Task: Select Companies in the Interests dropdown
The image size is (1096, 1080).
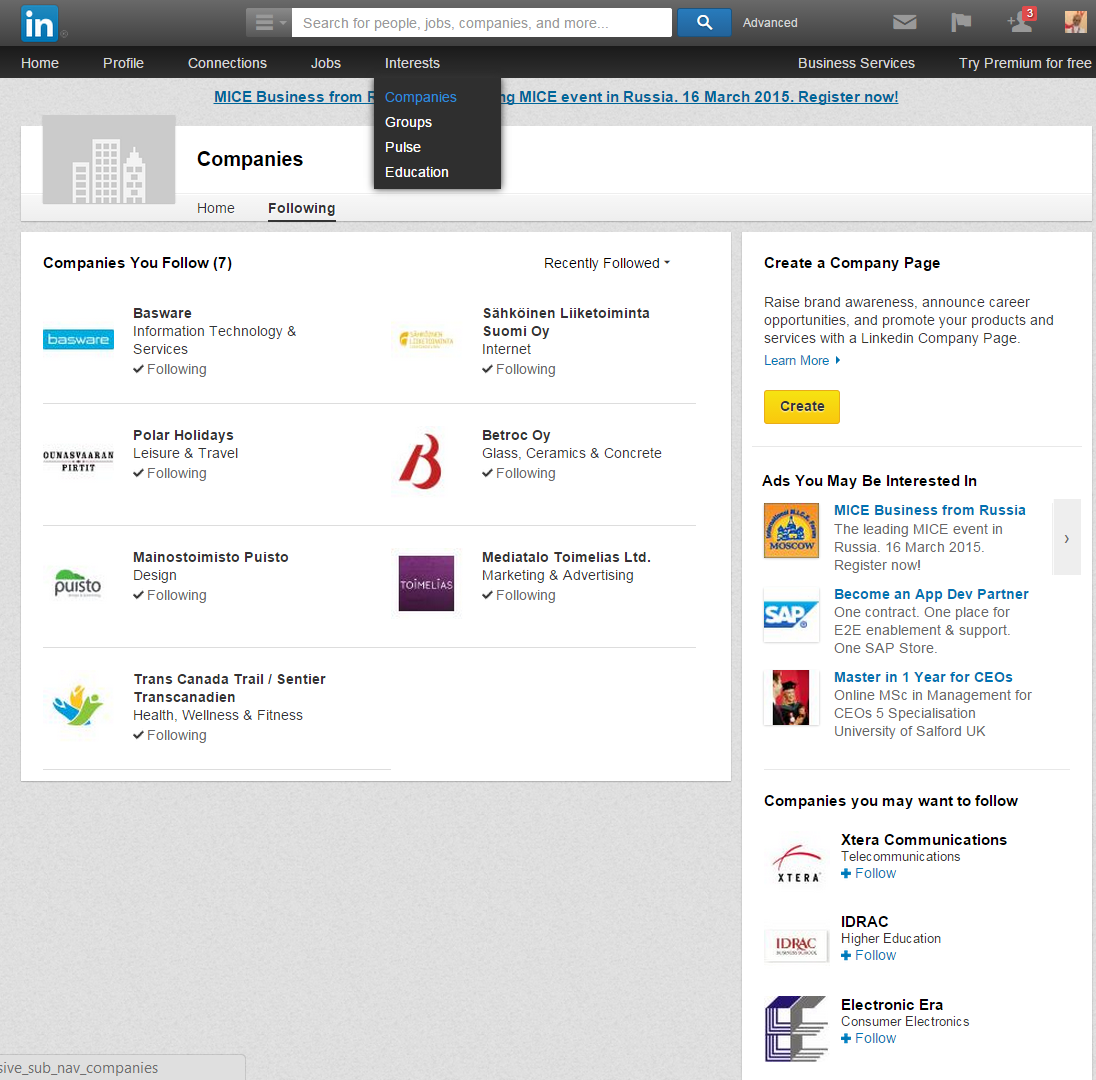Action: (421, 97)
